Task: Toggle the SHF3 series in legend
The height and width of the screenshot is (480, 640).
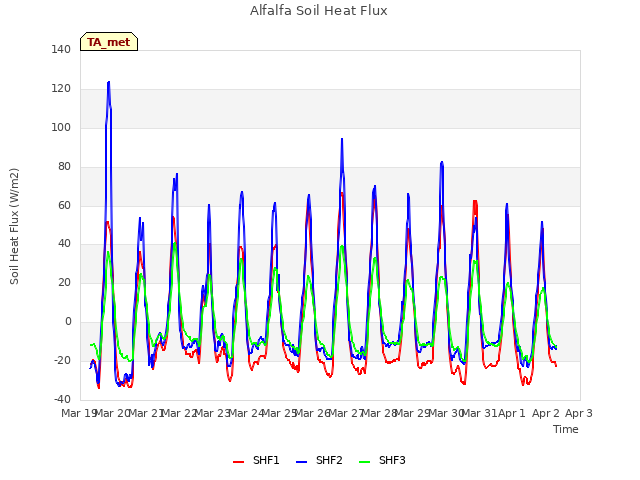Action: [382, 460]
